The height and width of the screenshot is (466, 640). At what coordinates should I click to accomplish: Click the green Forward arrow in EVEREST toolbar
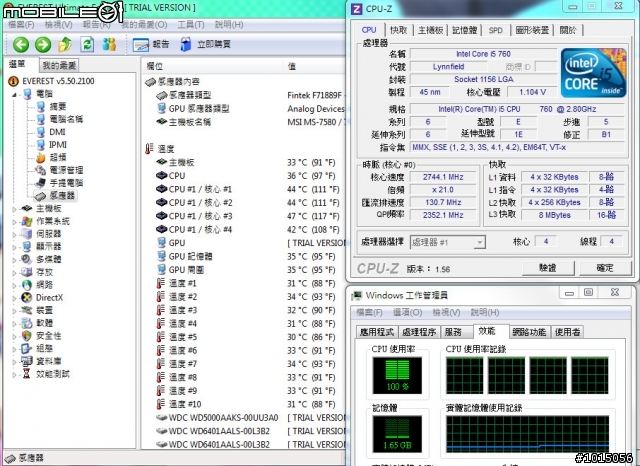click(x=42, y=44)
